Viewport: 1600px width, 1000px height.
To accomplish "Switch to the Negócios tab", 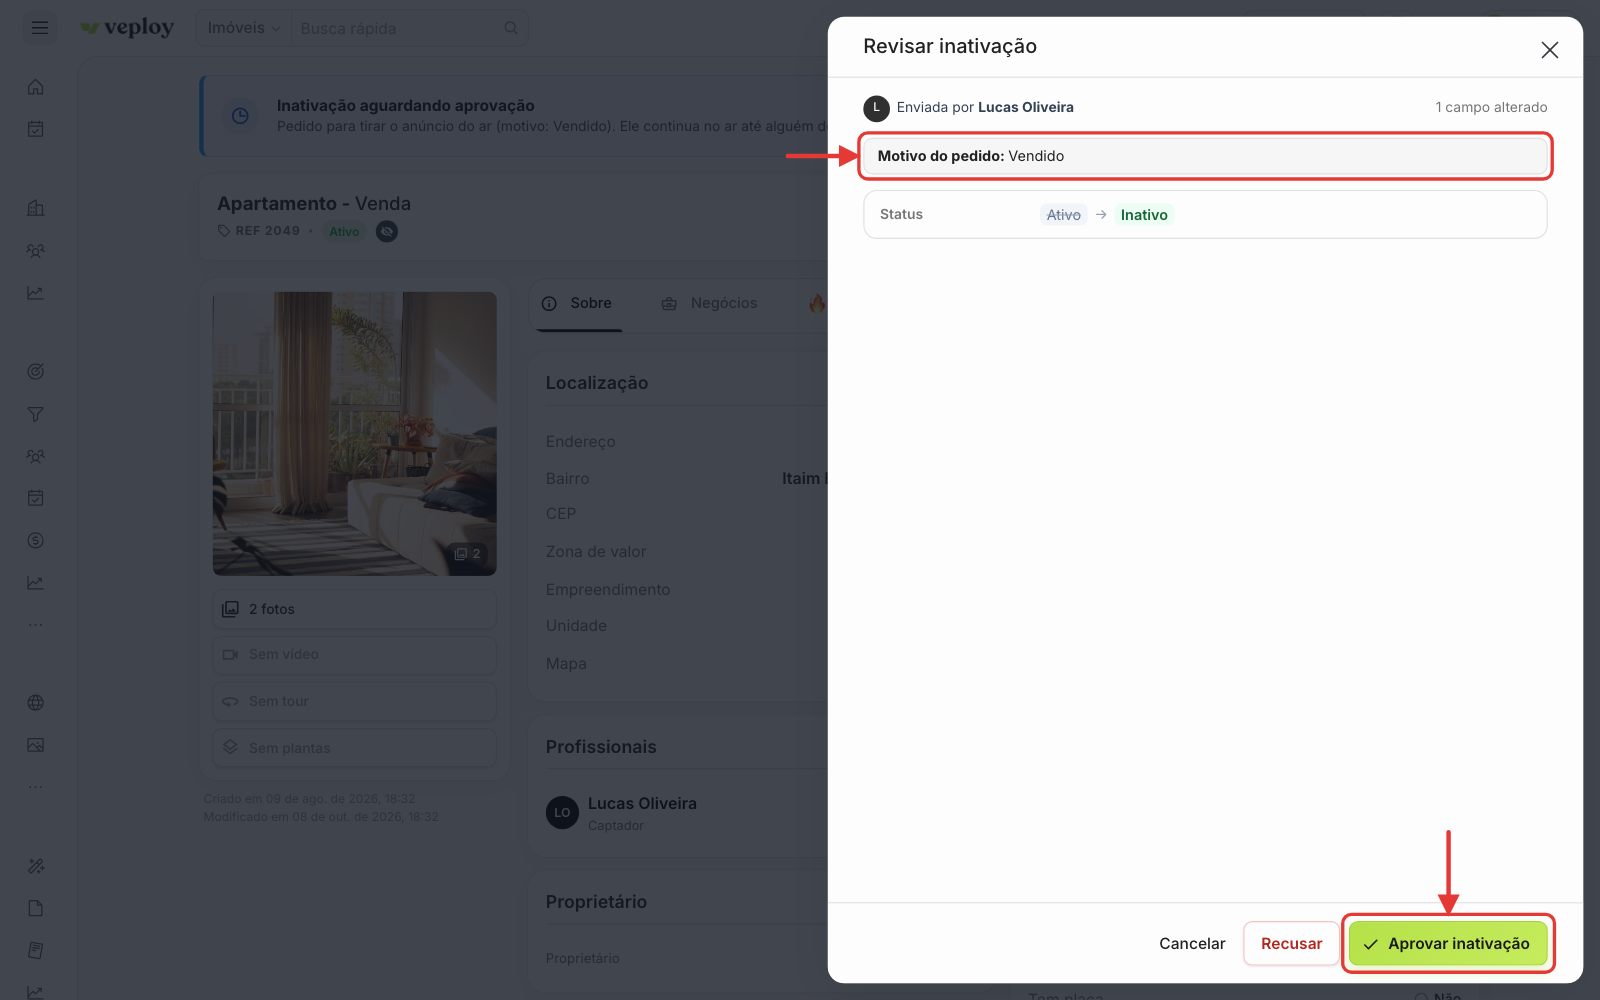I will point(709,303).
